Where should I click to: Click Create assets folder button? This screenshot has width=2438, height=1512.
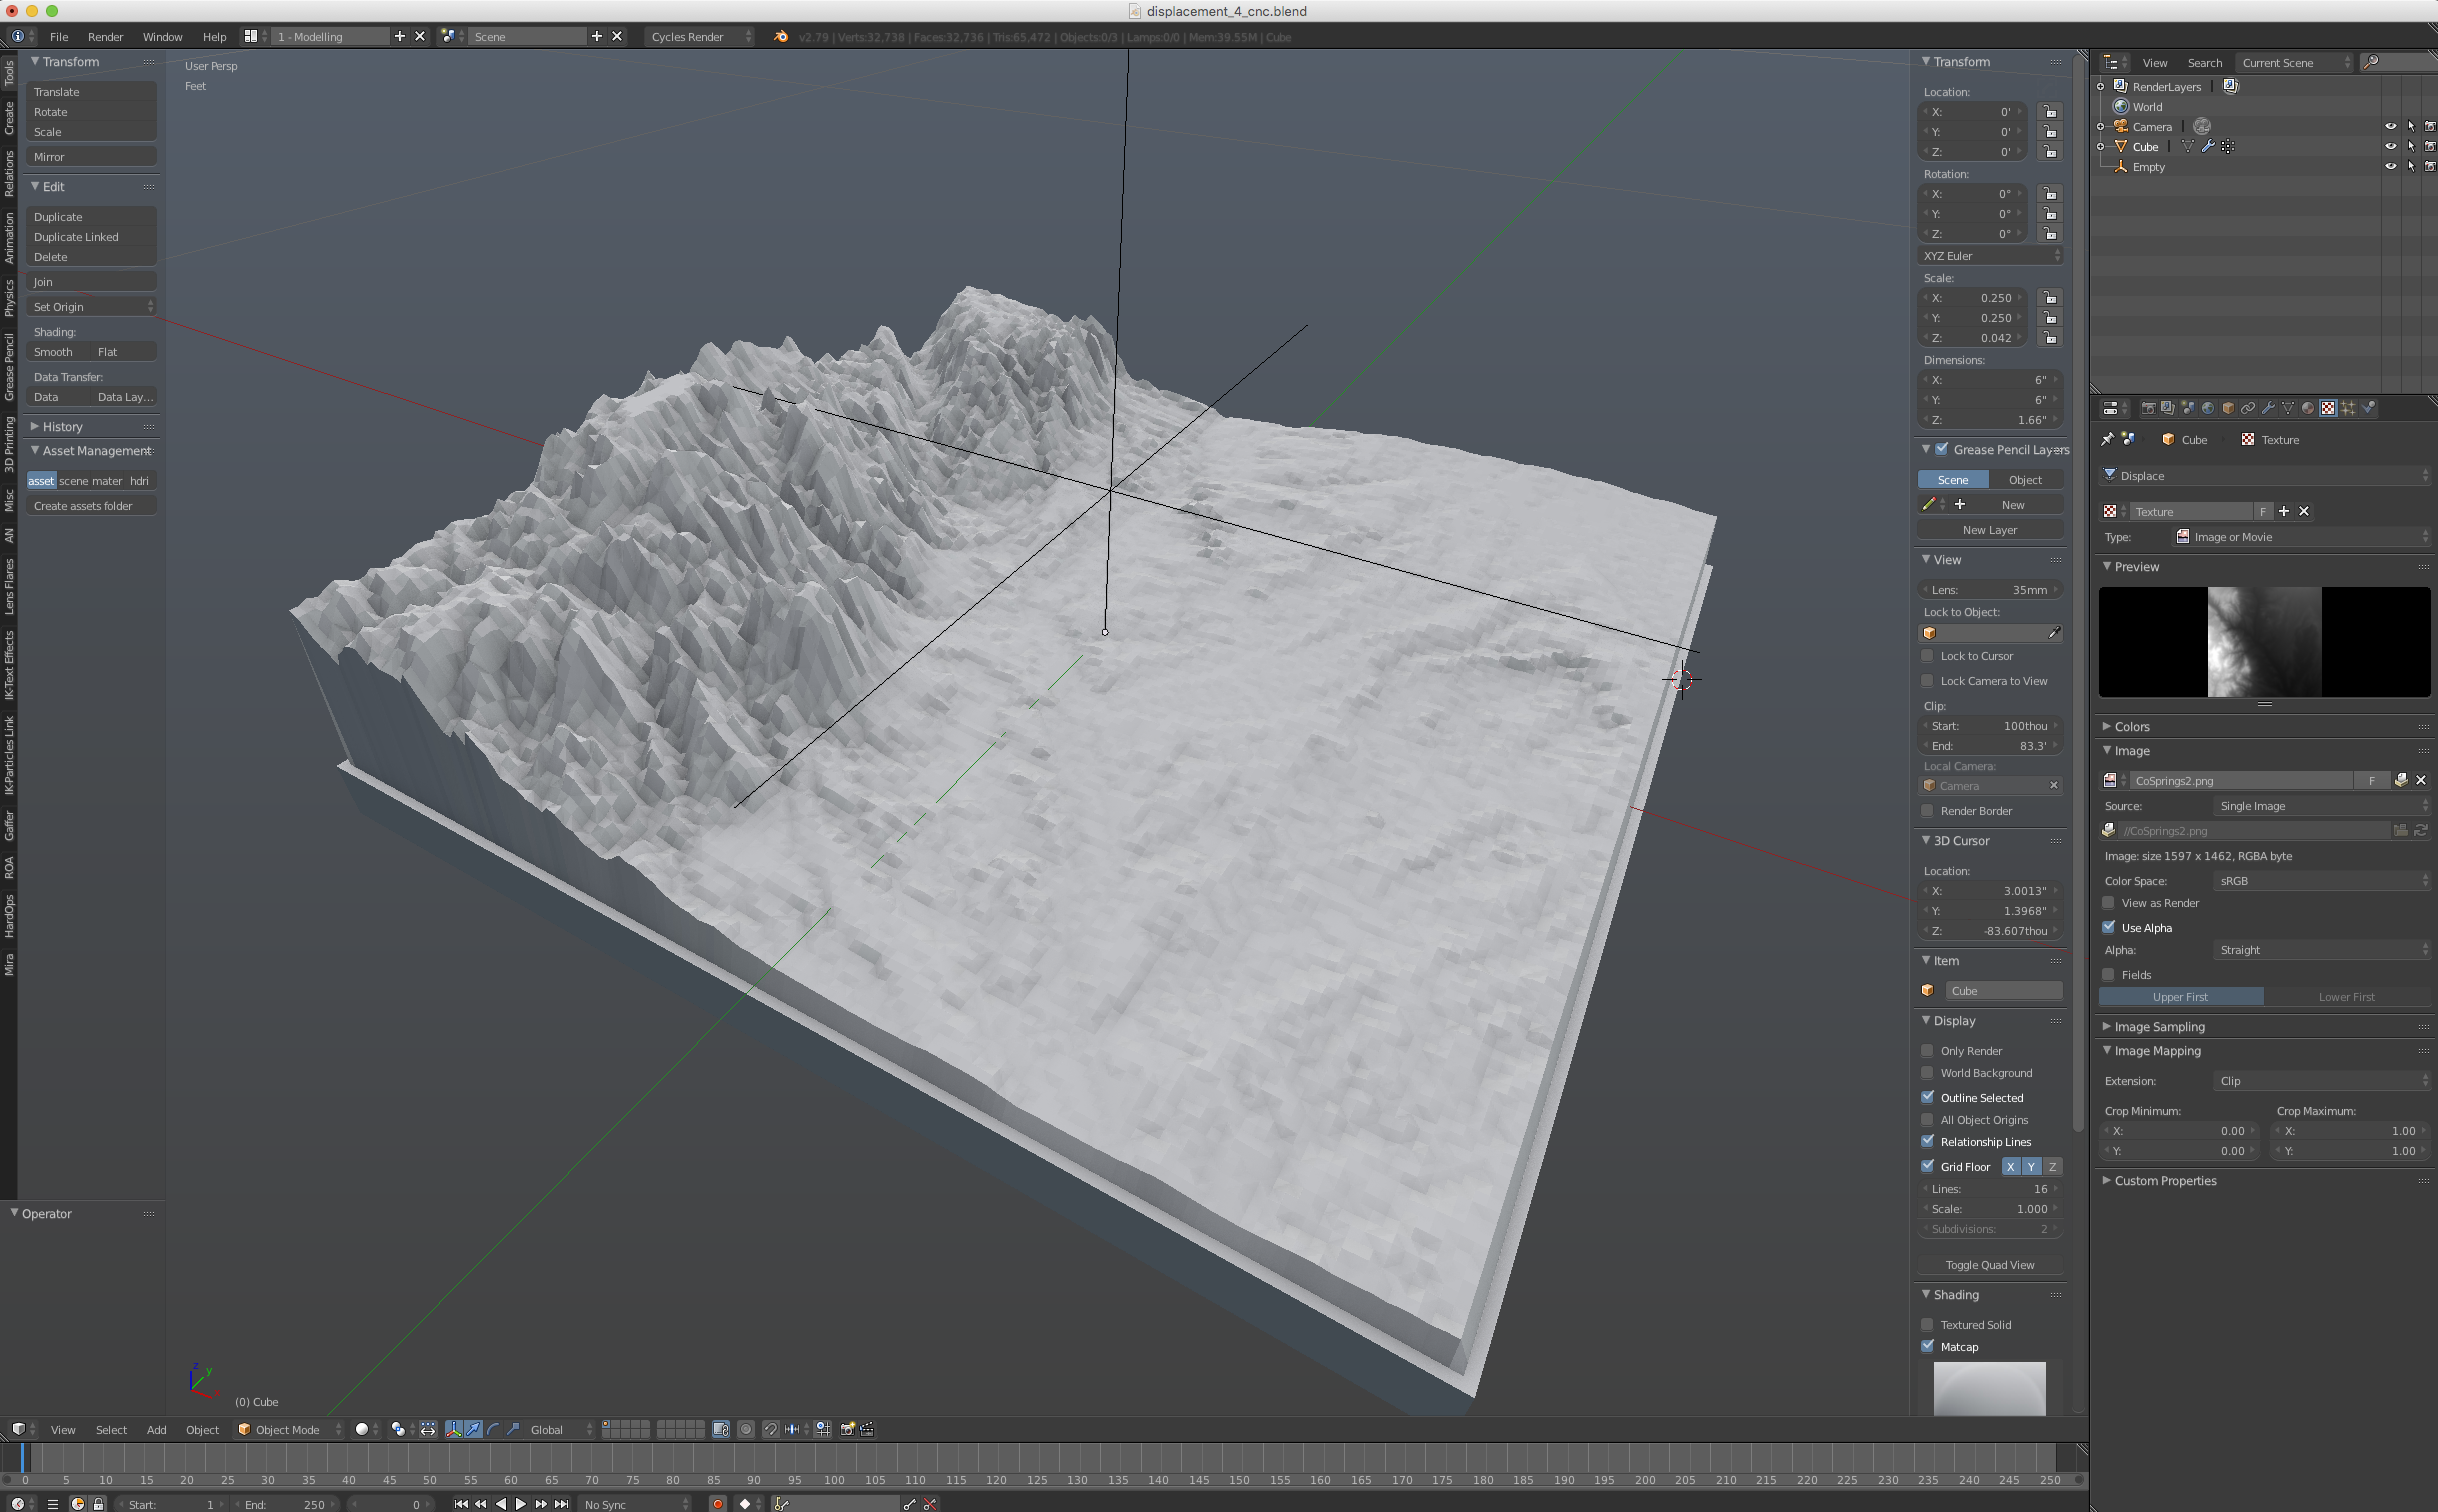(92, 506)
